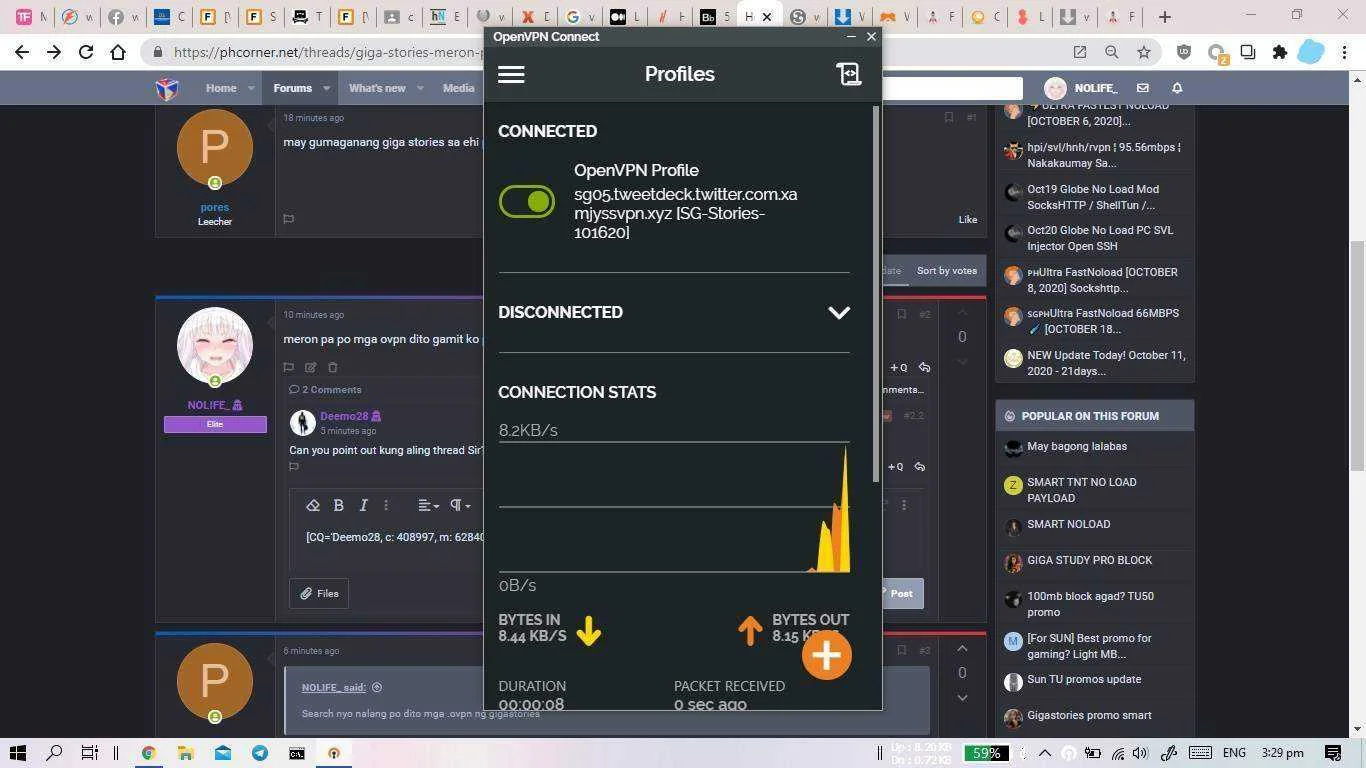Screen dimensions: 1366x768
Task: Click the delete post trash icon
Action: (x=333, y=367)
